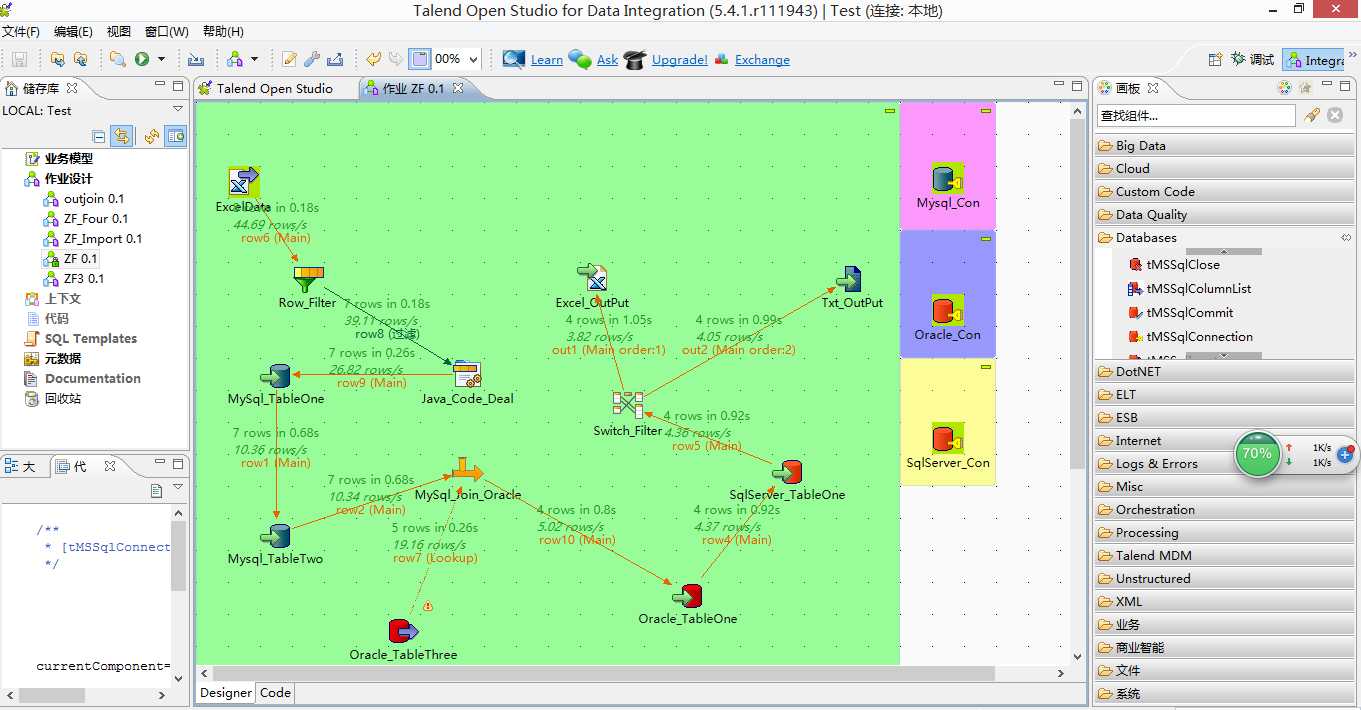Image resolution: width=1361 pixels, height=710 pixels.
Task: Open the Ask link
Action: 607,60
